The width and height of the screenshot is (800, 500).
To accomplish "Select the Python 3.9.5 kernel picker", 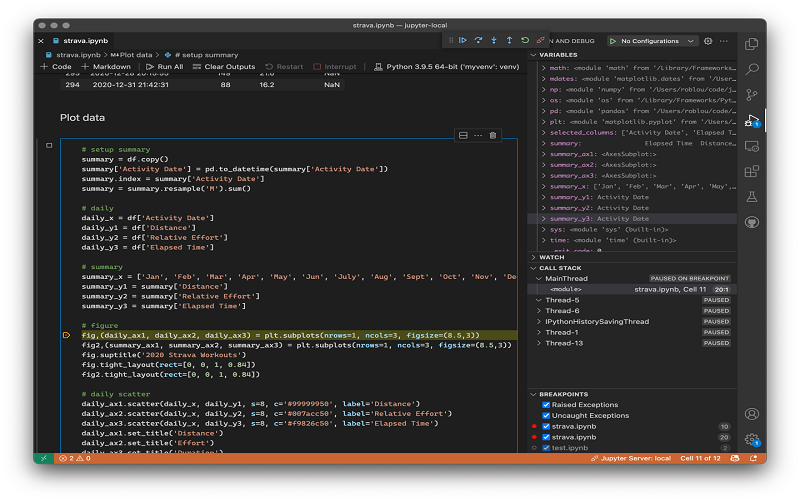I will (x=446, y=67).
